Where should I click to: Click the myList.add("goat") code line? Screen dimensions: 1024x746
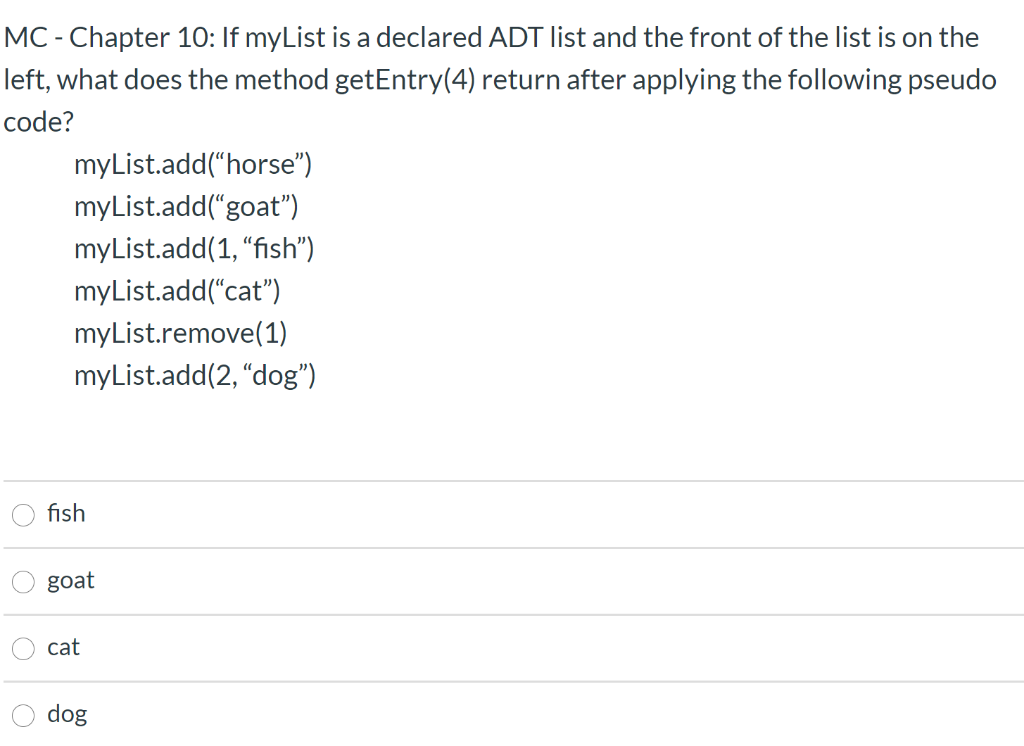190,207
